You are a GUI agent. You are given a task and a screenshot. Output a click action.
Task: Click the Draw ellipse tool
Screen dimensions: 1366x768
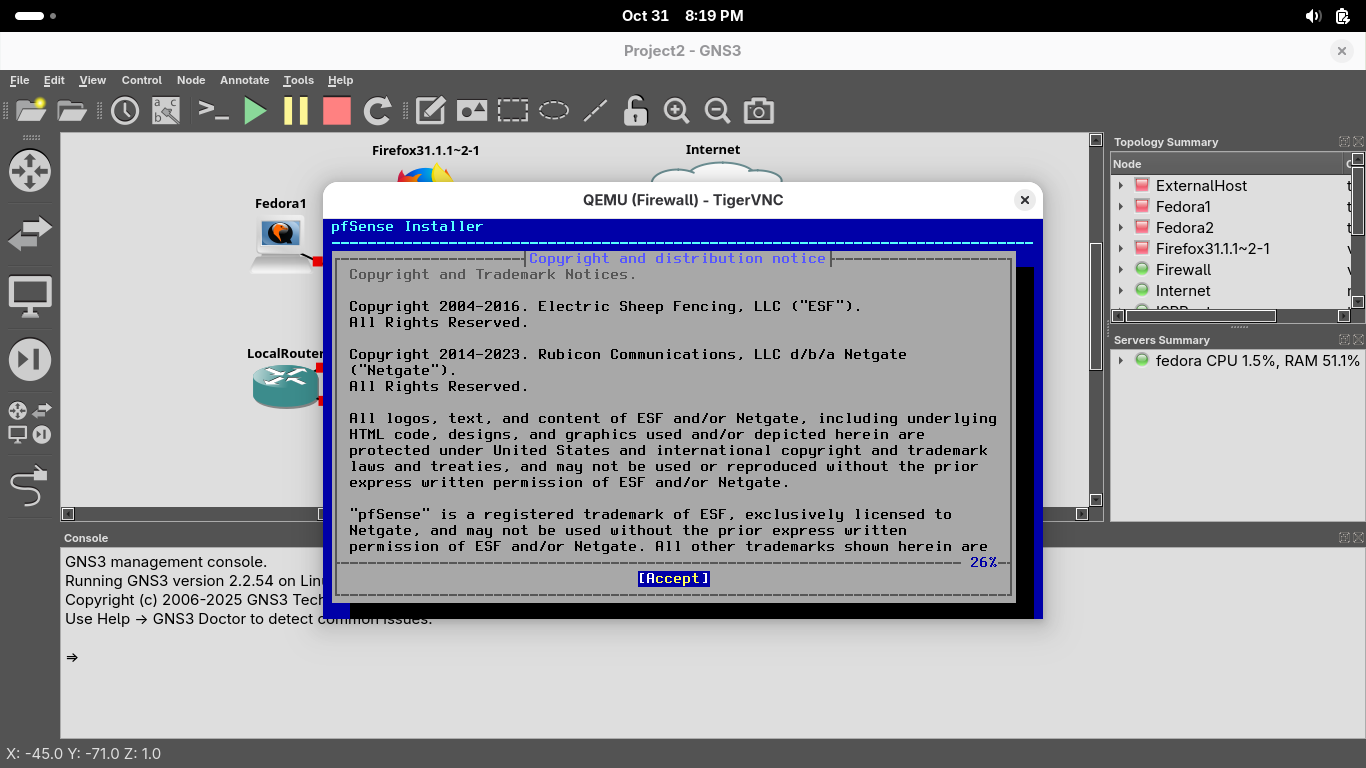click(554, 111)
